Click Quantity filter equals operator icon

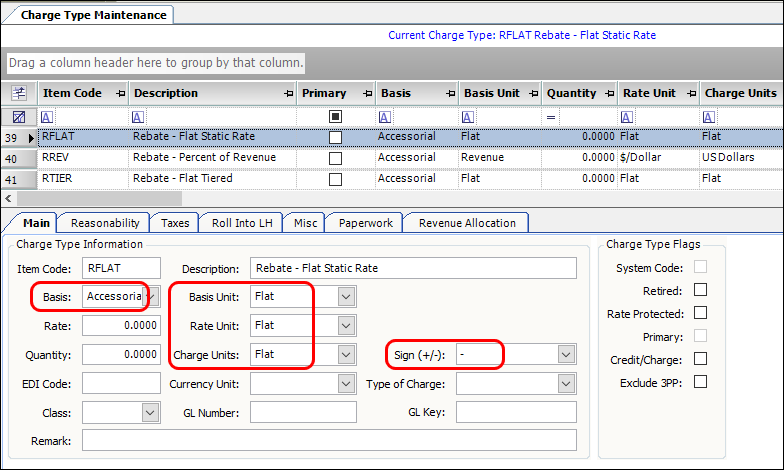pos(550,117)
